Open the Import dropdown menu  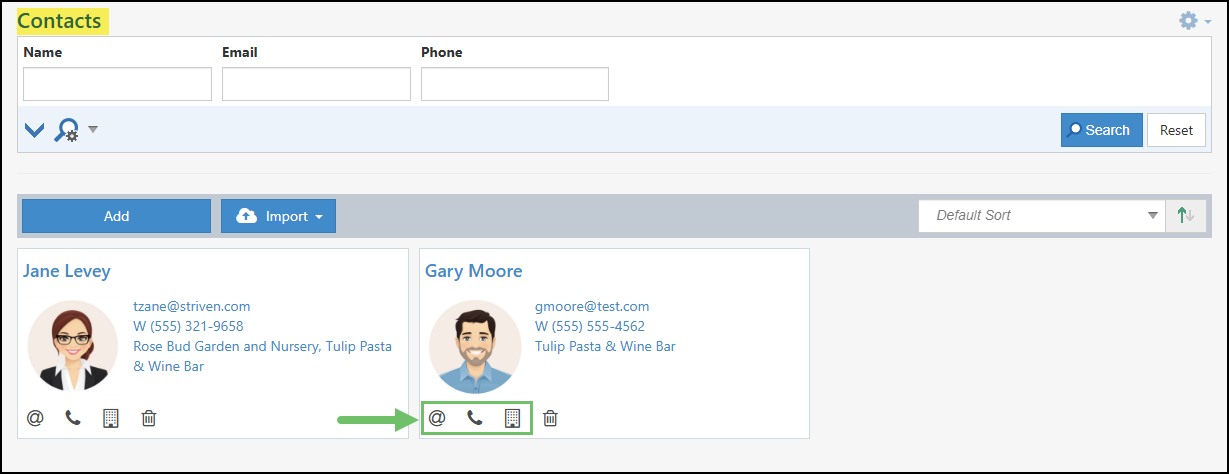point(278,216)
